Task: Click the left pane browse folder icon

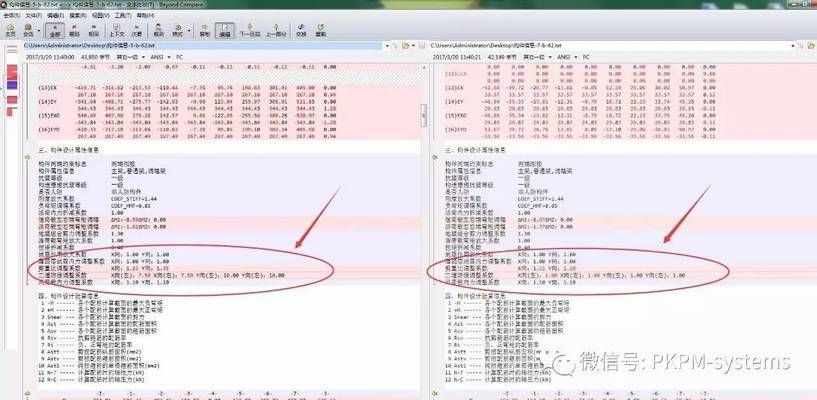Action: point(405,46)
